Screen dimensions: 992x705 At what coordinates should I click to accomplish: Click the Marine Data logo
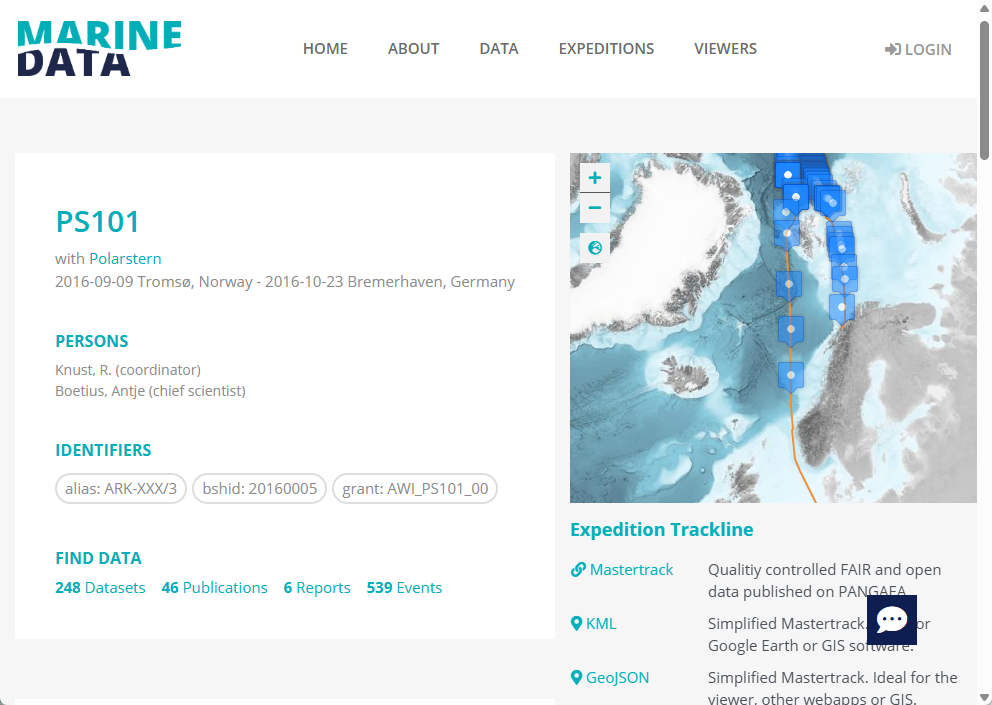coord(99,48)
